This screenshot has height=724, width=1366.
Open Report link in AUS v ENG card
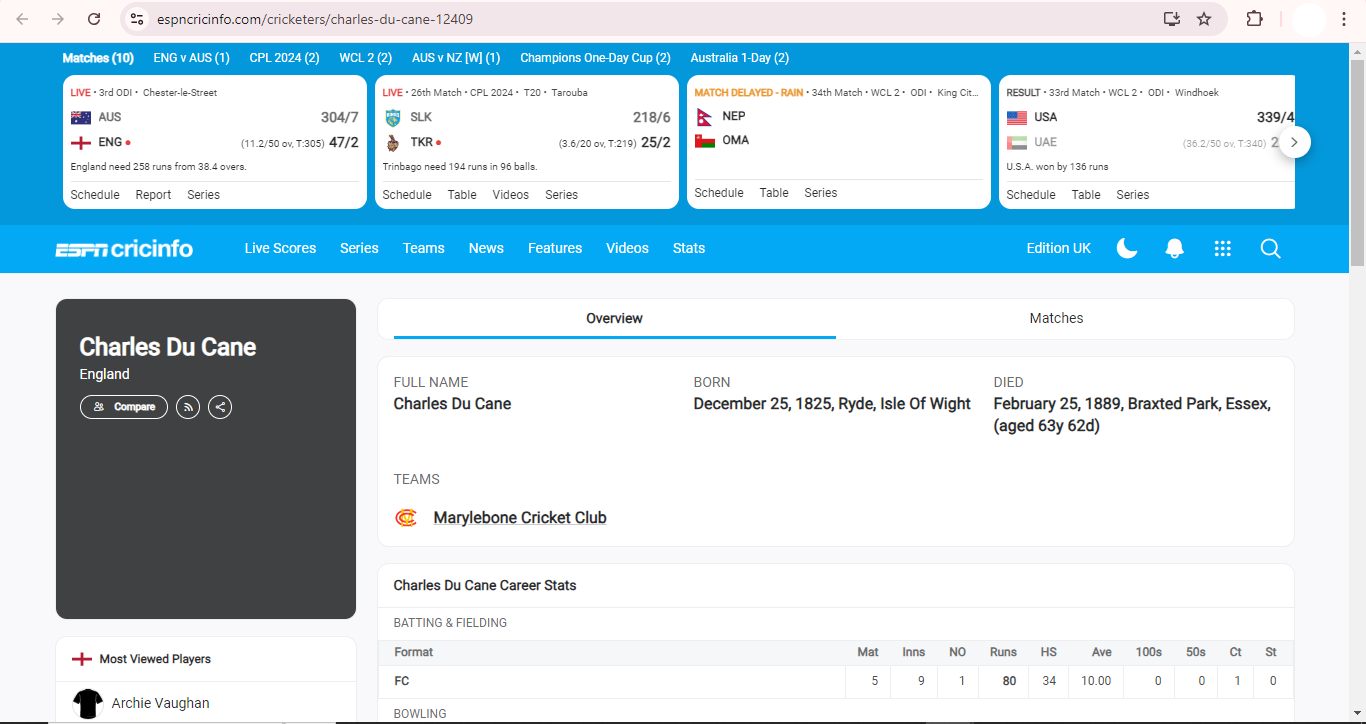coord(153,195)
